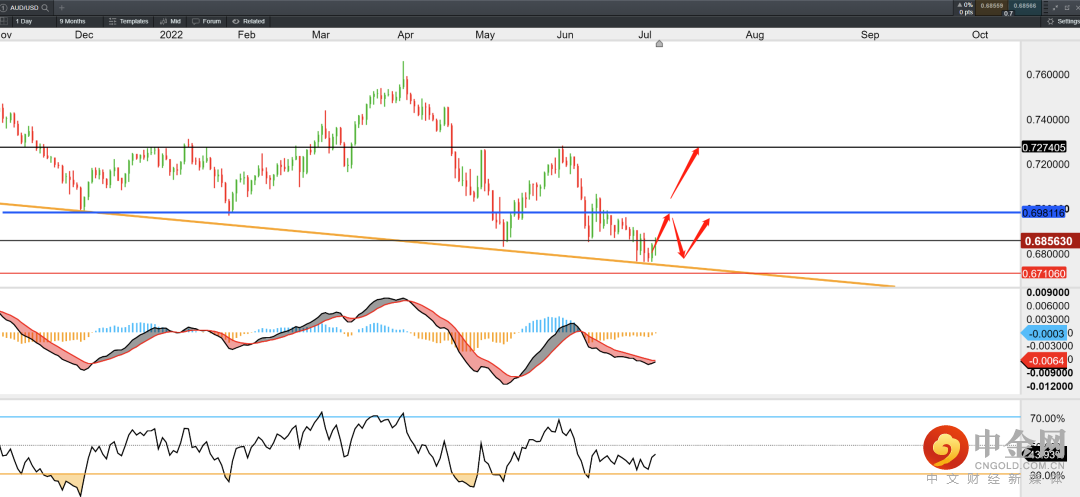The height and width of the screenshot is (497, 1080).
Task: Show Related instruments
Action: pyautogui.click(x=248, y=21)
